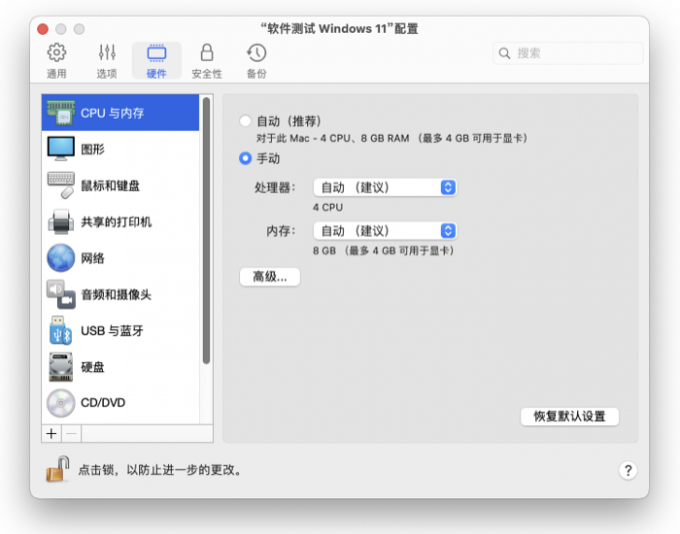
Task: Expand the 处理器 processor dropdown
Action: click(x=385, y=187)
